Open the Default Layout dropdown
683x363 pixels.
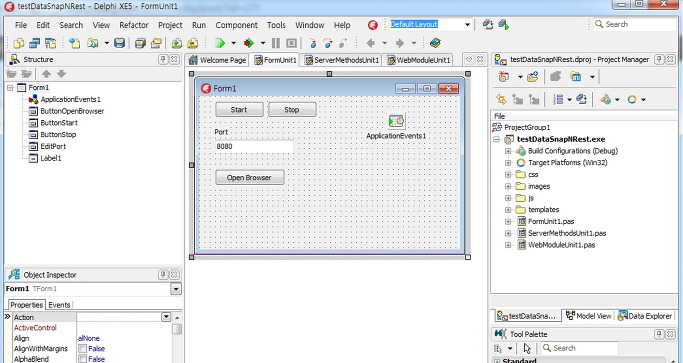467,24
